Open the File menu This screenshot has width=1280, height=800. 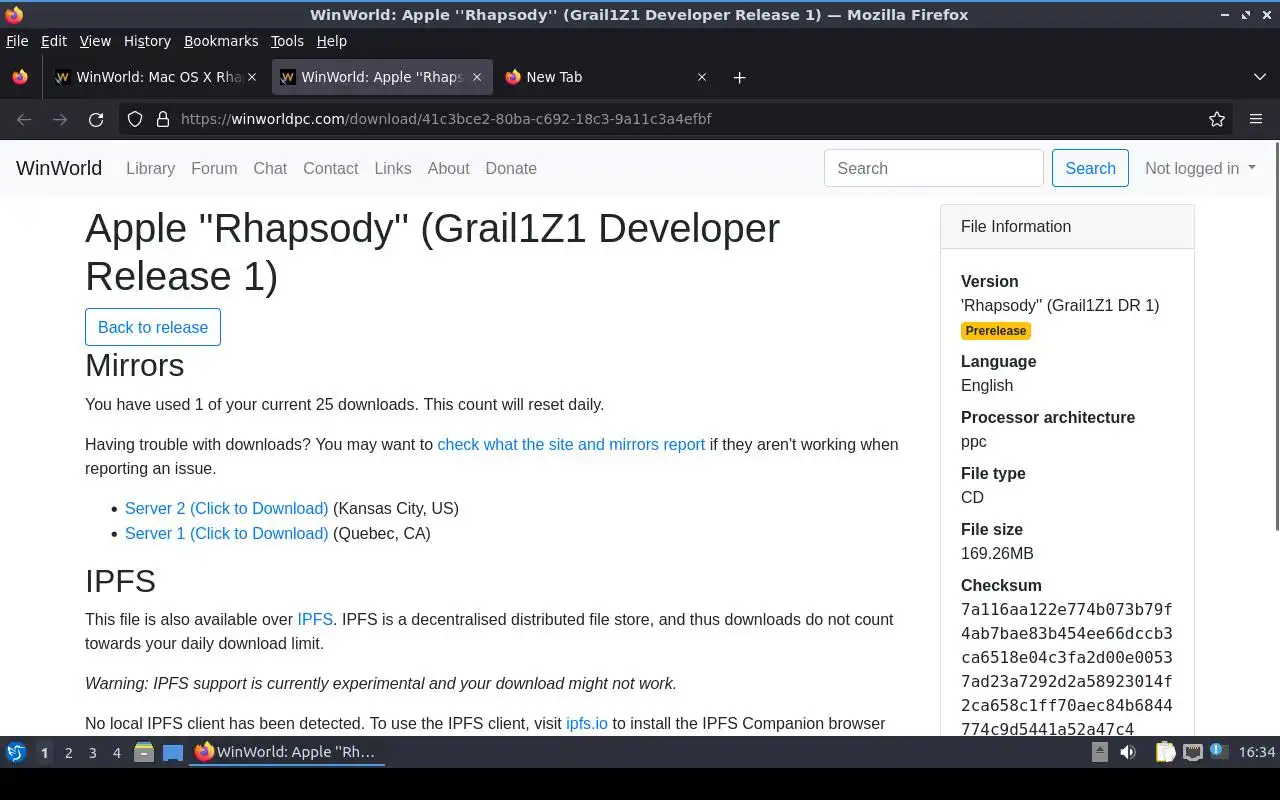click(x=17, y=41)
